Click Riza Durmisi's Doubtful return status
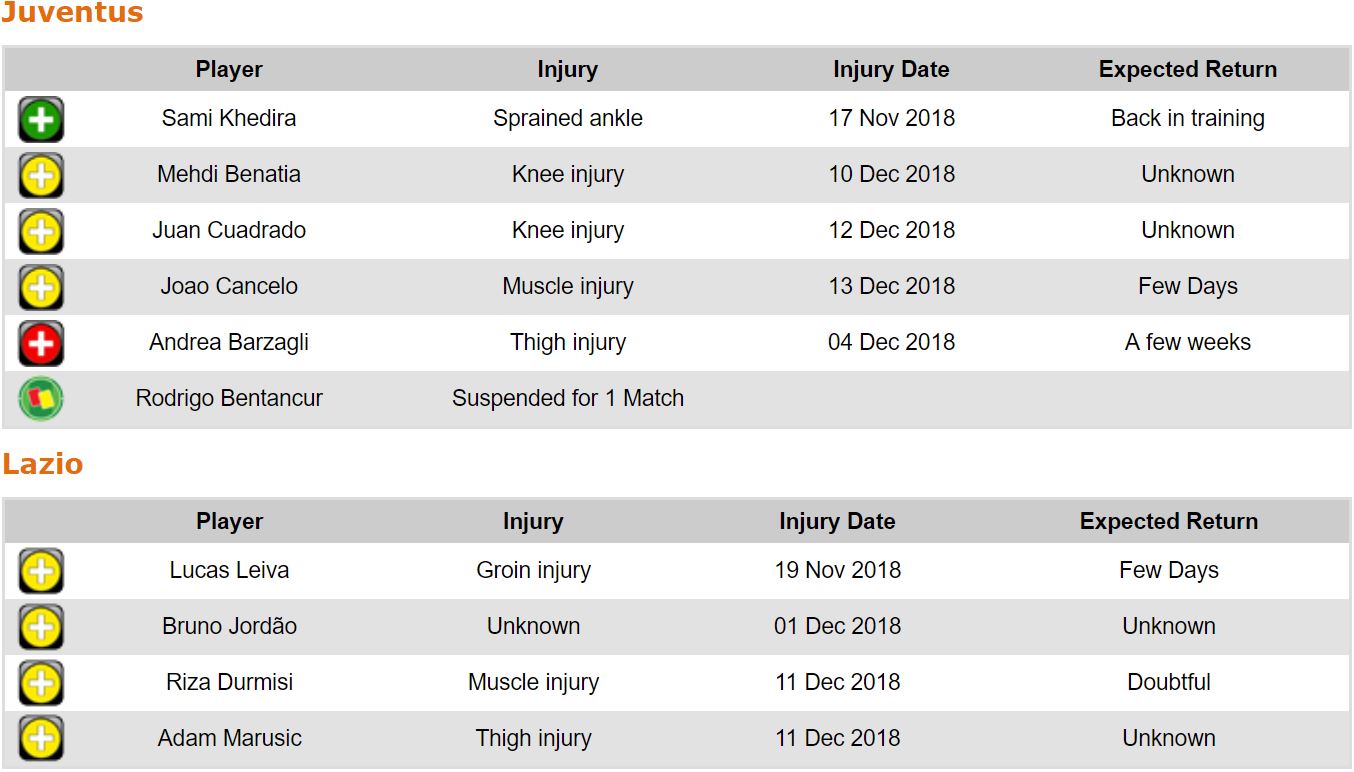The image size is (1354, 772). click(x=1168, y=682)
